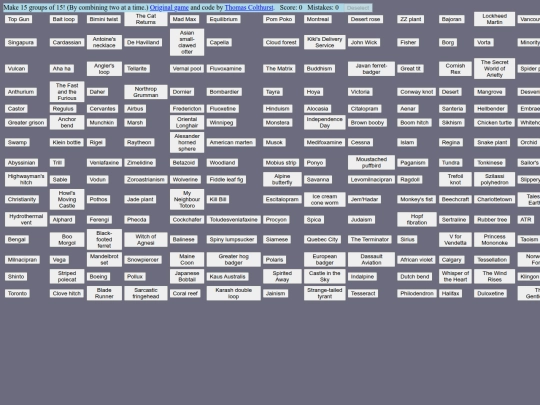
Task: Select the John Wick tile
Action: 364,42
